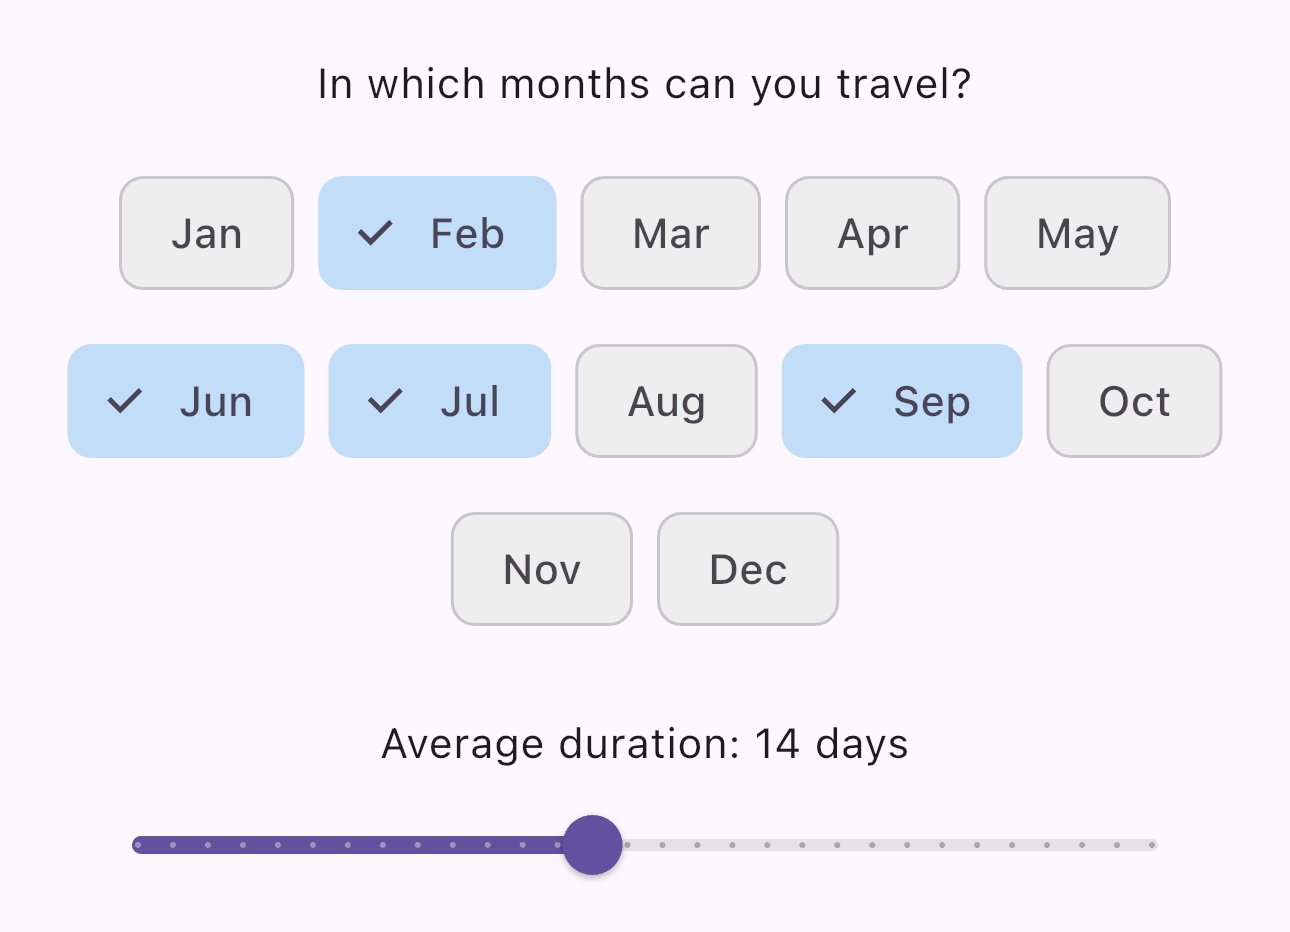This screenshot has width=1290, height=932.
Task: Choose the Apr month chip
Action: point(872,233)
